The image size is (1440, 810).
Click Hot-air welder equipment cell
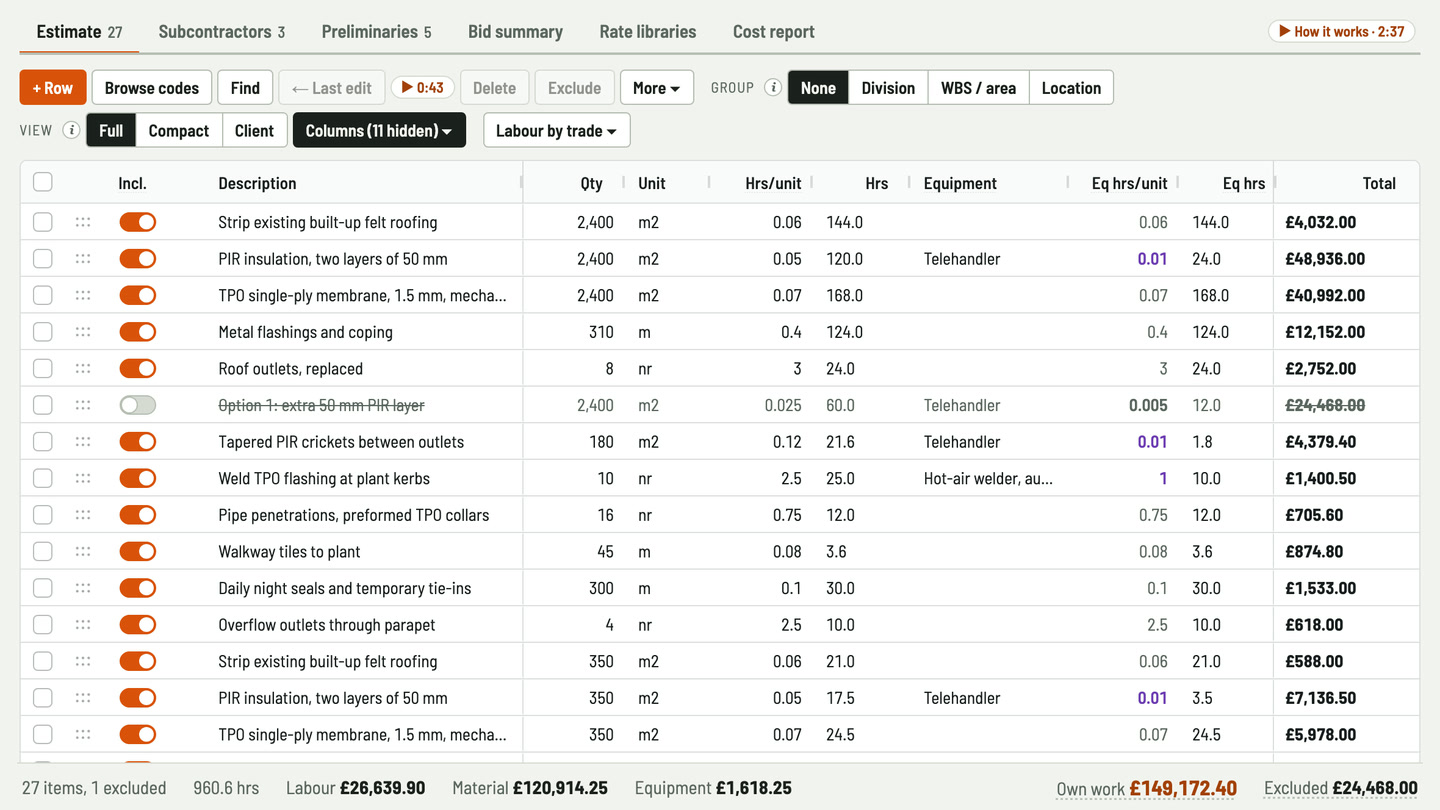click(988, 479)
